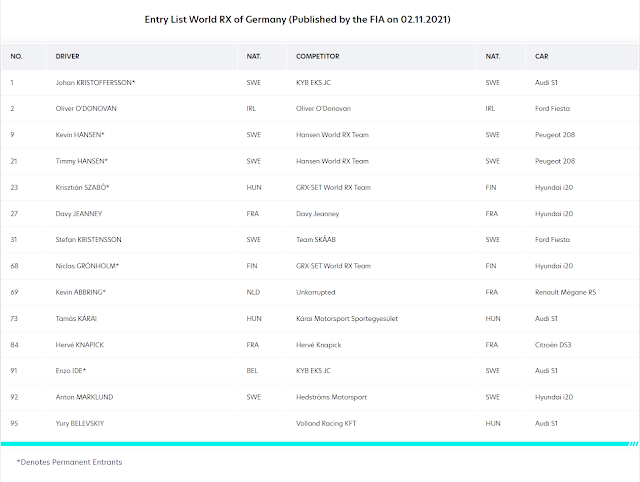Click the 'CAR' column header
Image resolution: width=640 pixels, height=482 pixels.
click(542, 56)
